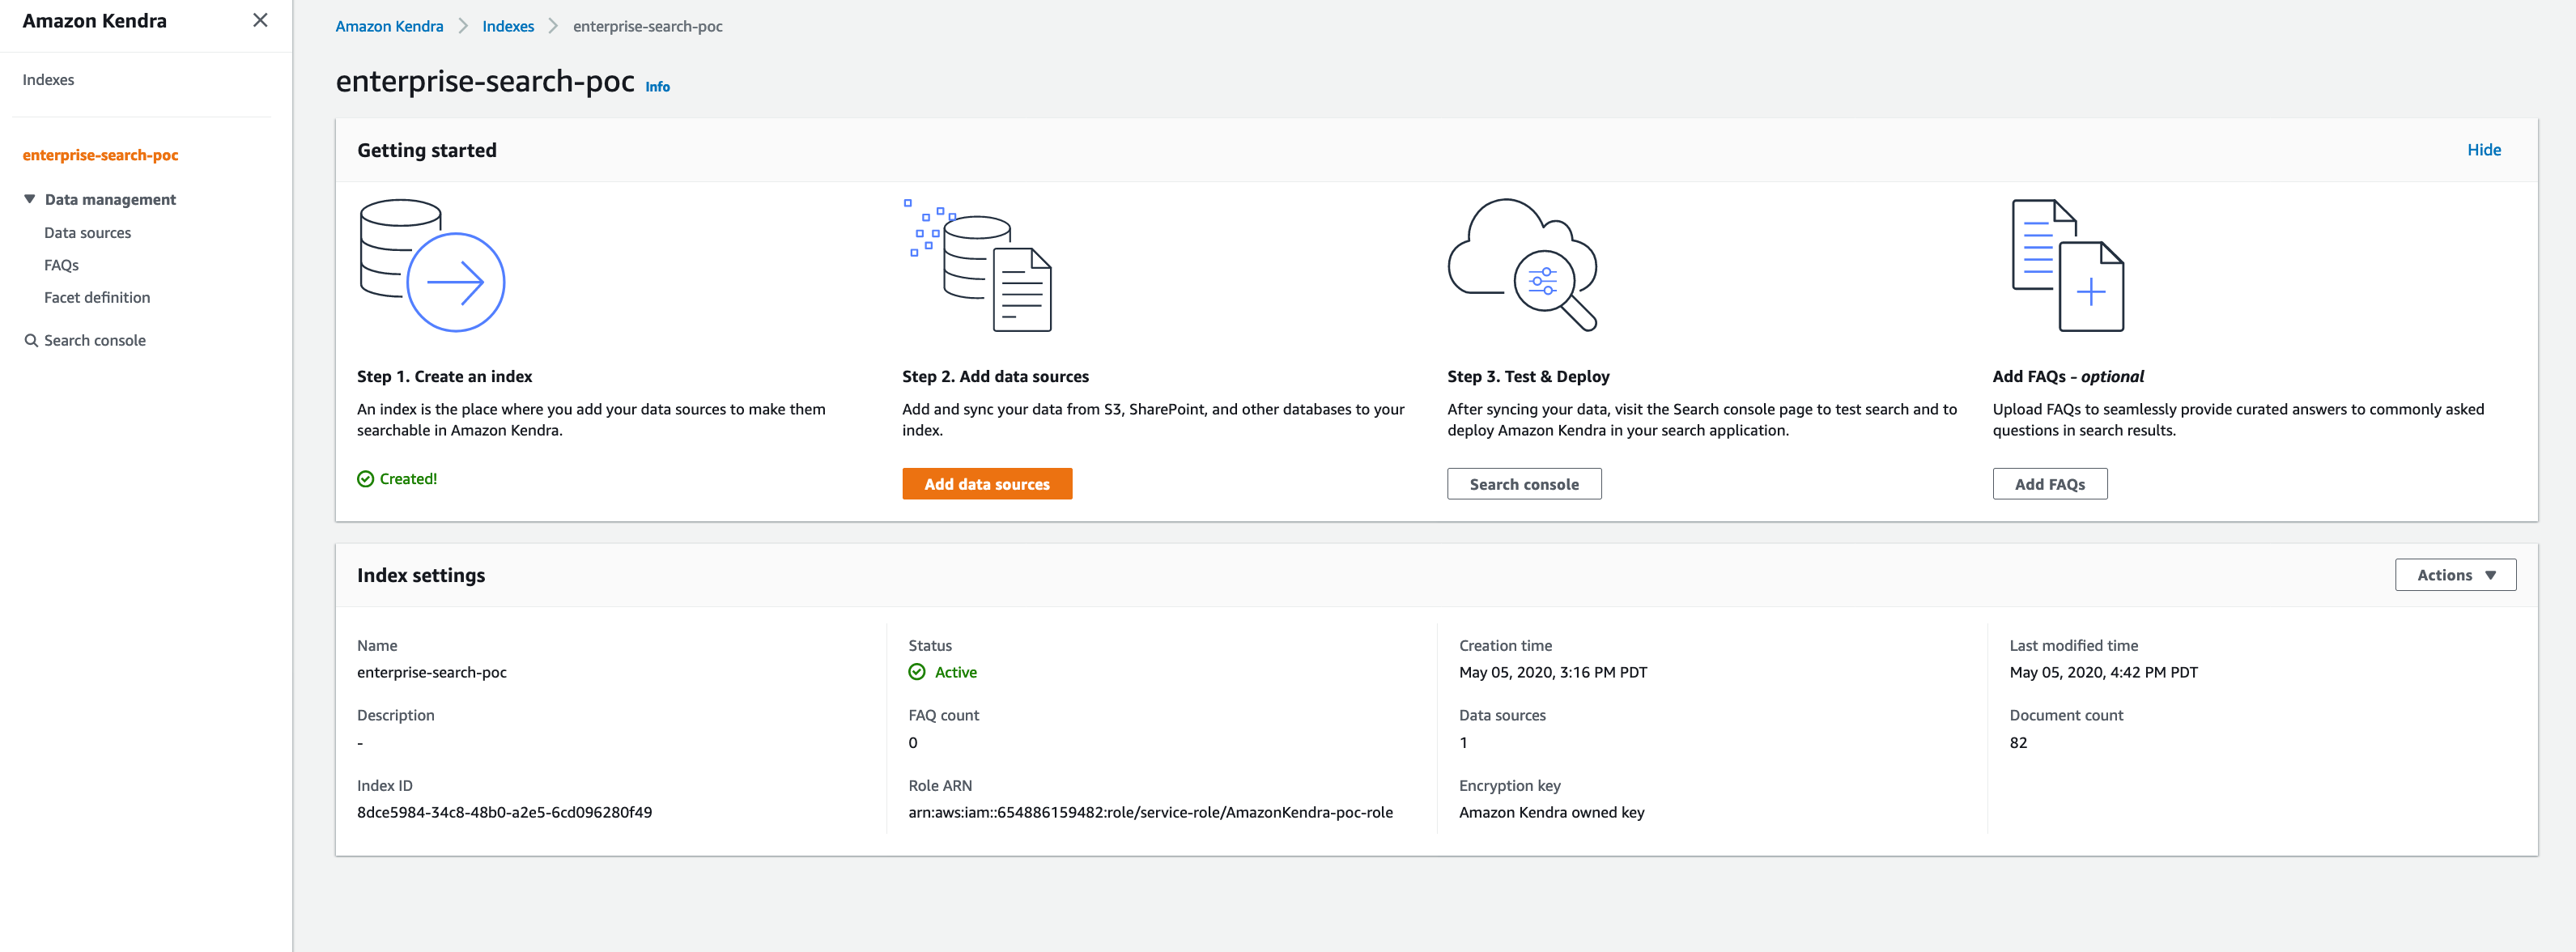Click the Step 2. Add data sources heading
Screen dimensions: 2576x952
tap(995, 377)
